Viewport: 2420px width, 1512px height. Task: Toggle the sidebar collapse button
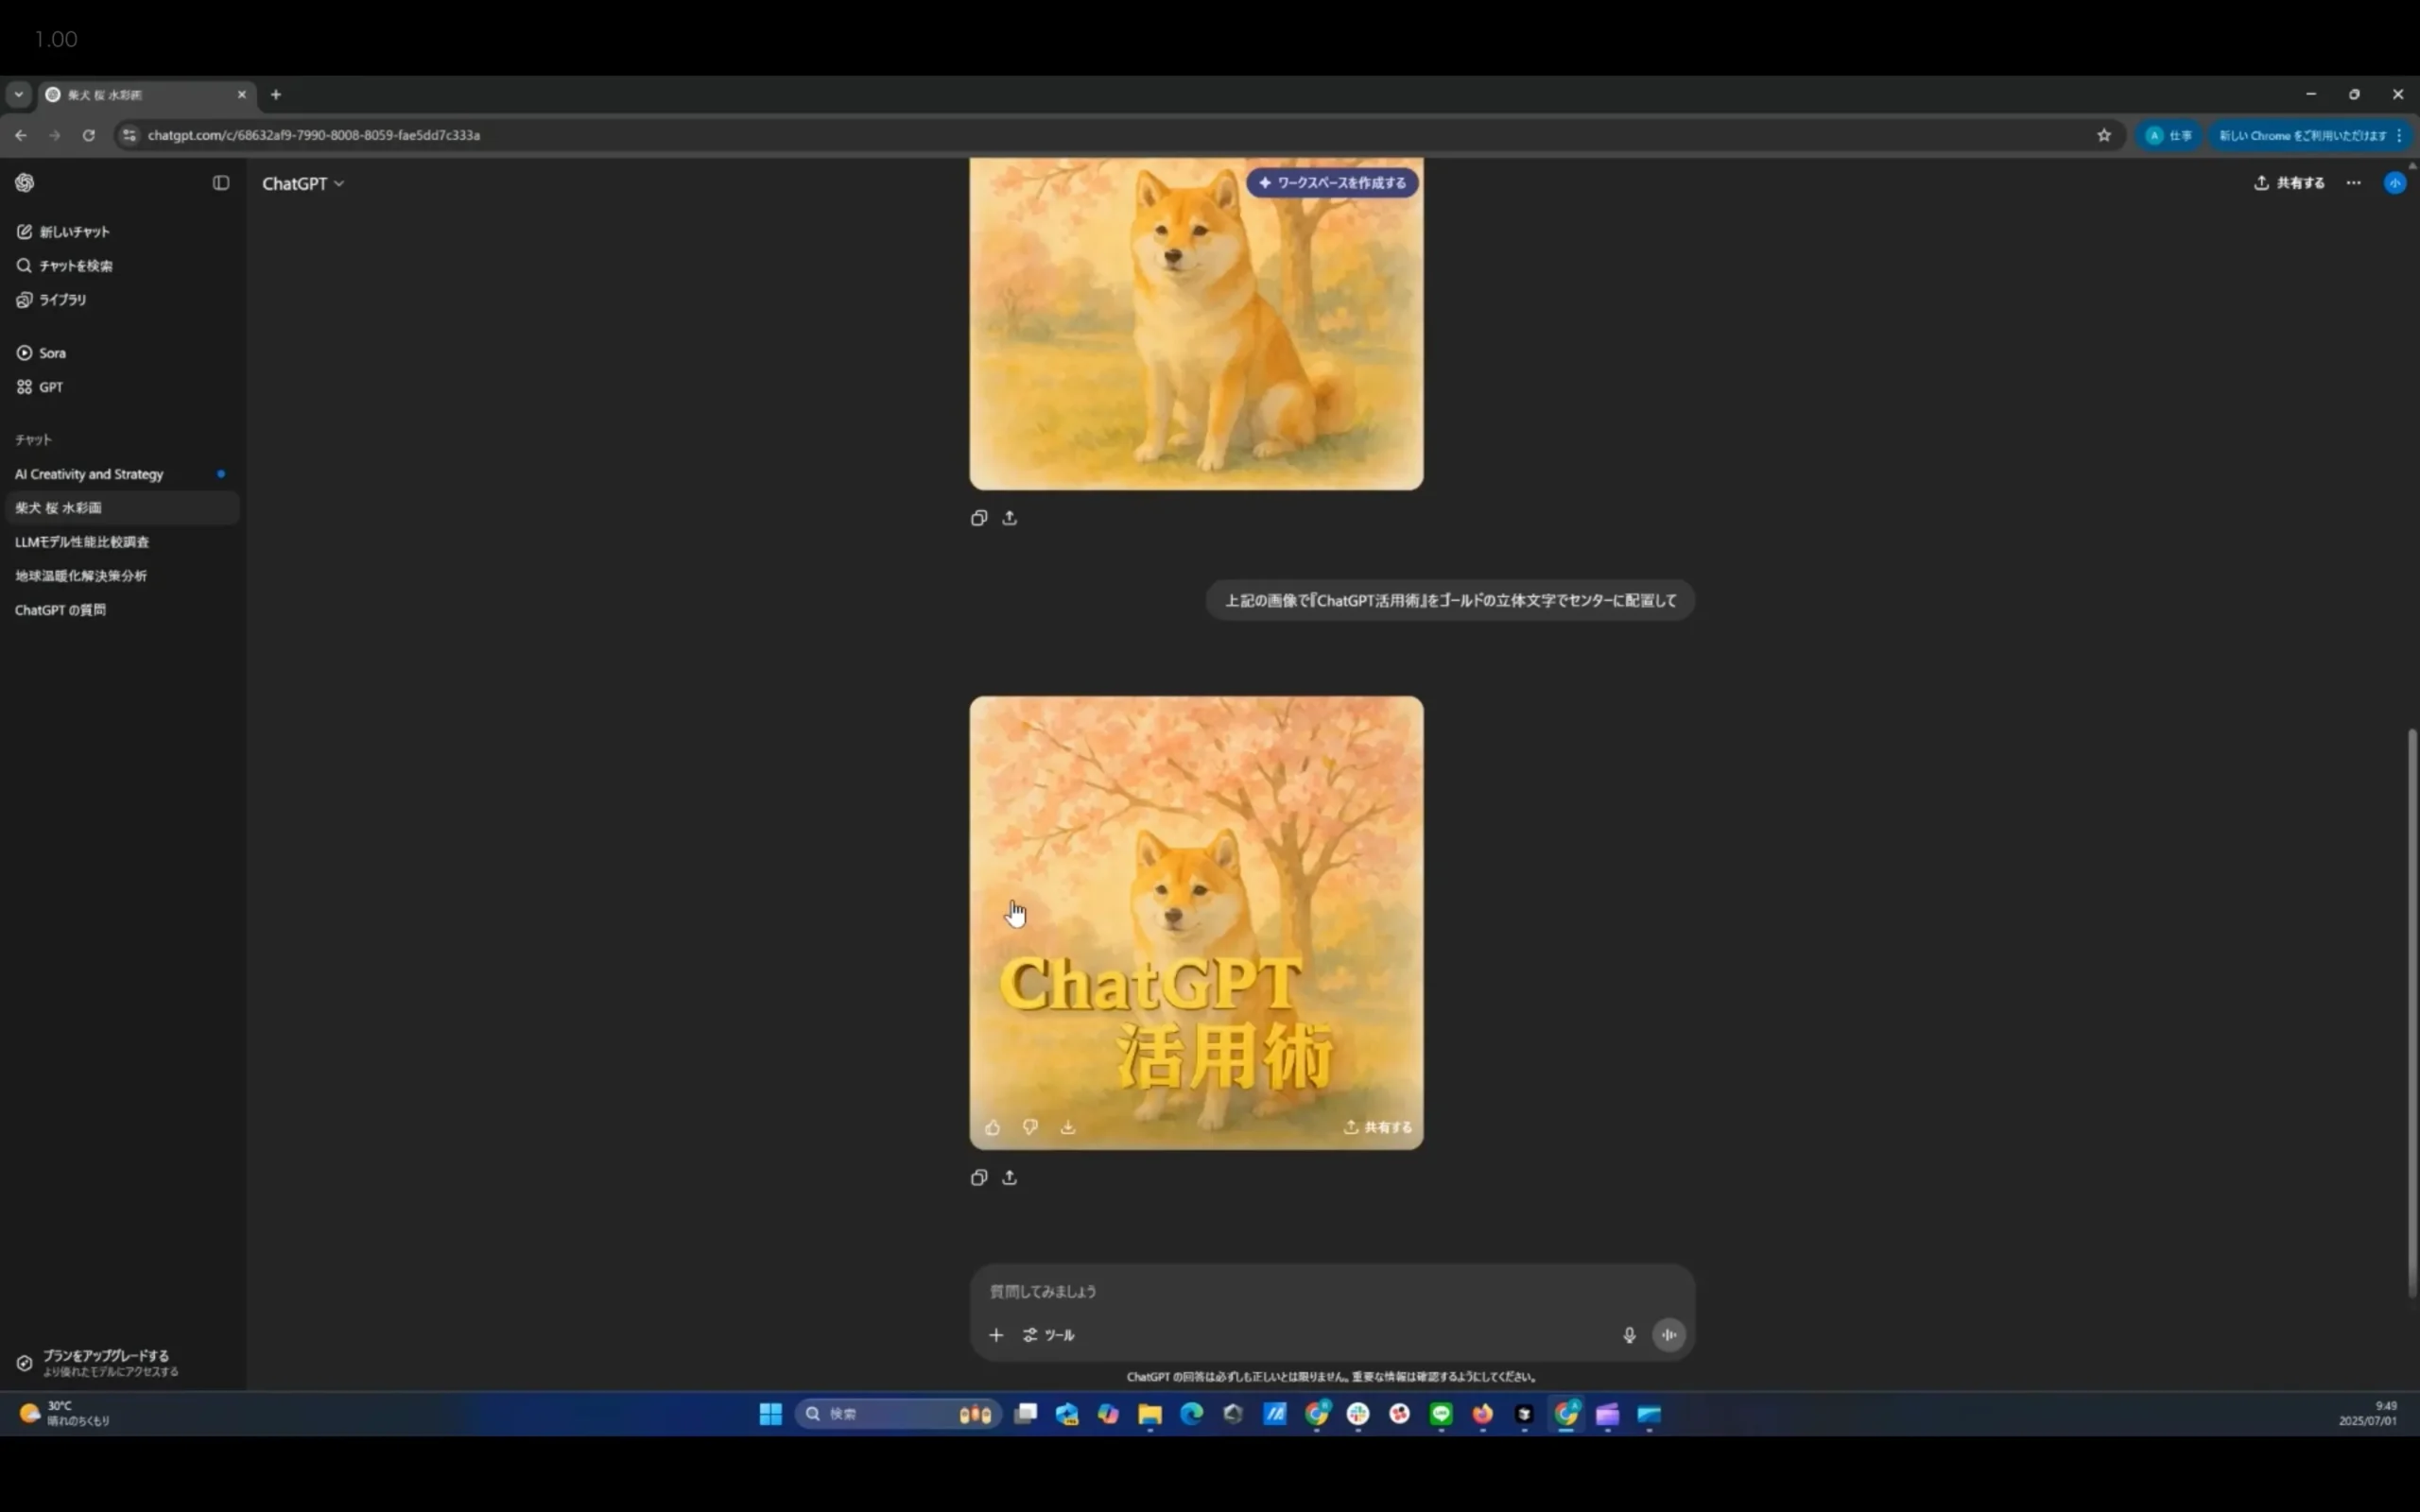(x=221, y=183)
